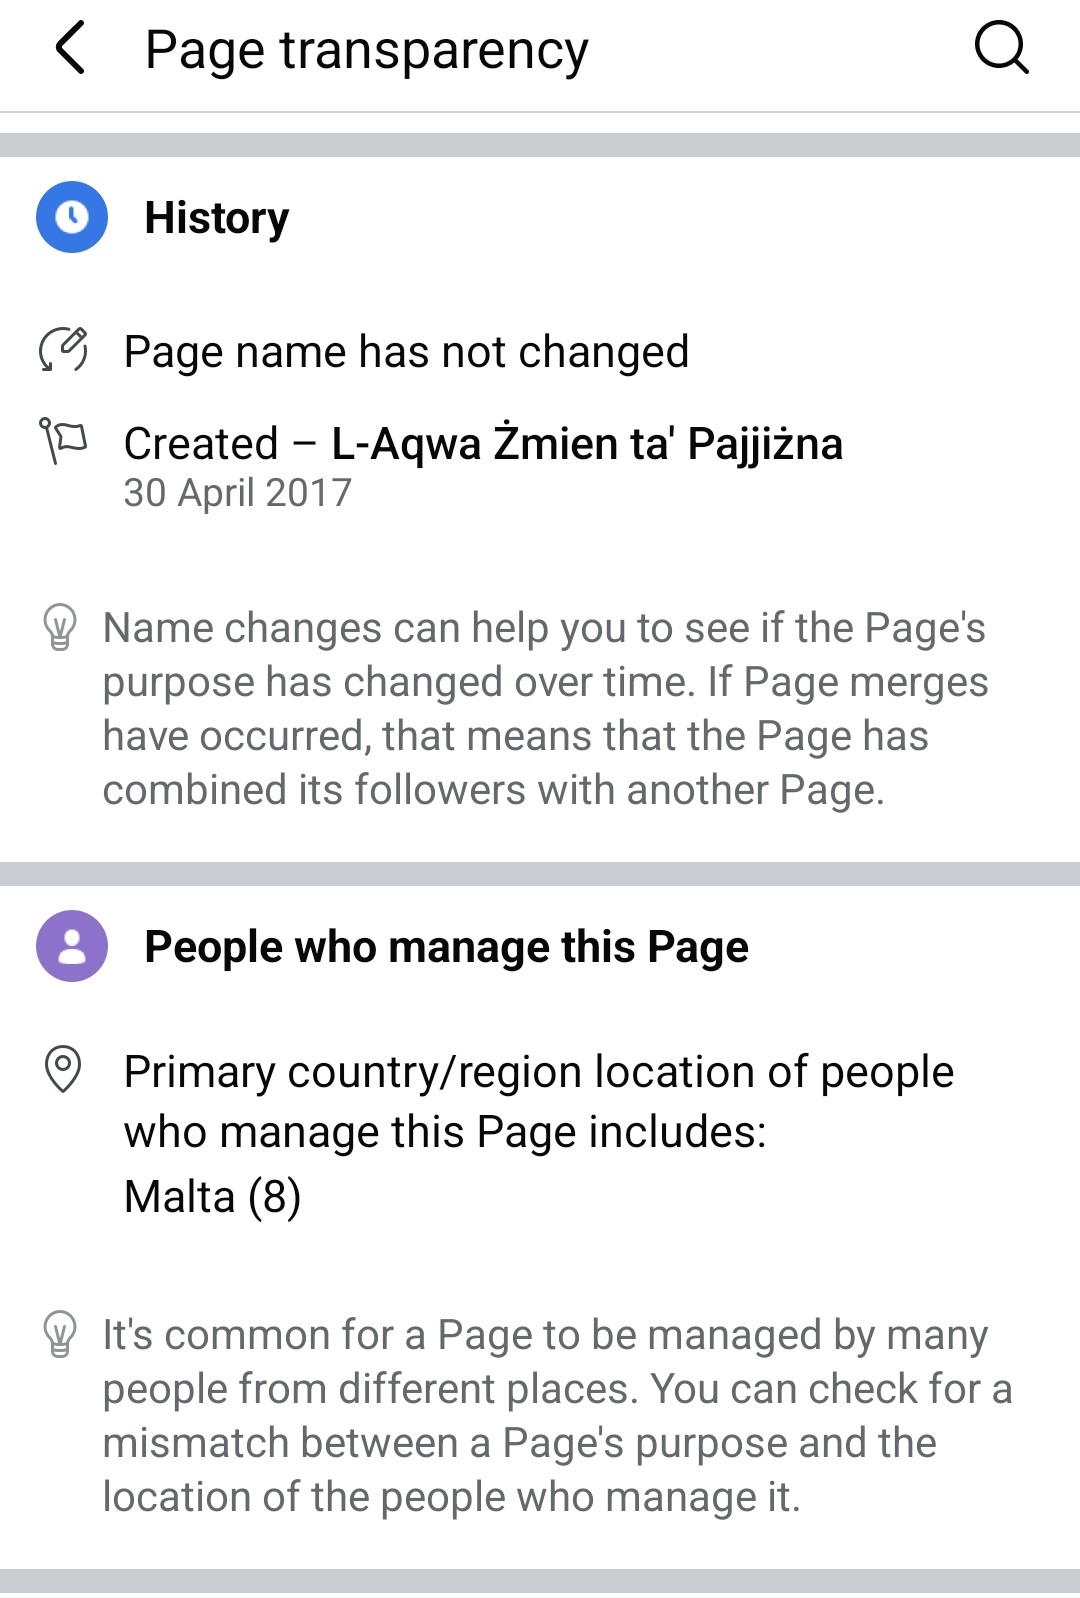This screenshot has height=1598, width=1080.
Task: Tap the name changes explanation paragraph
Action: pos(545,709)
